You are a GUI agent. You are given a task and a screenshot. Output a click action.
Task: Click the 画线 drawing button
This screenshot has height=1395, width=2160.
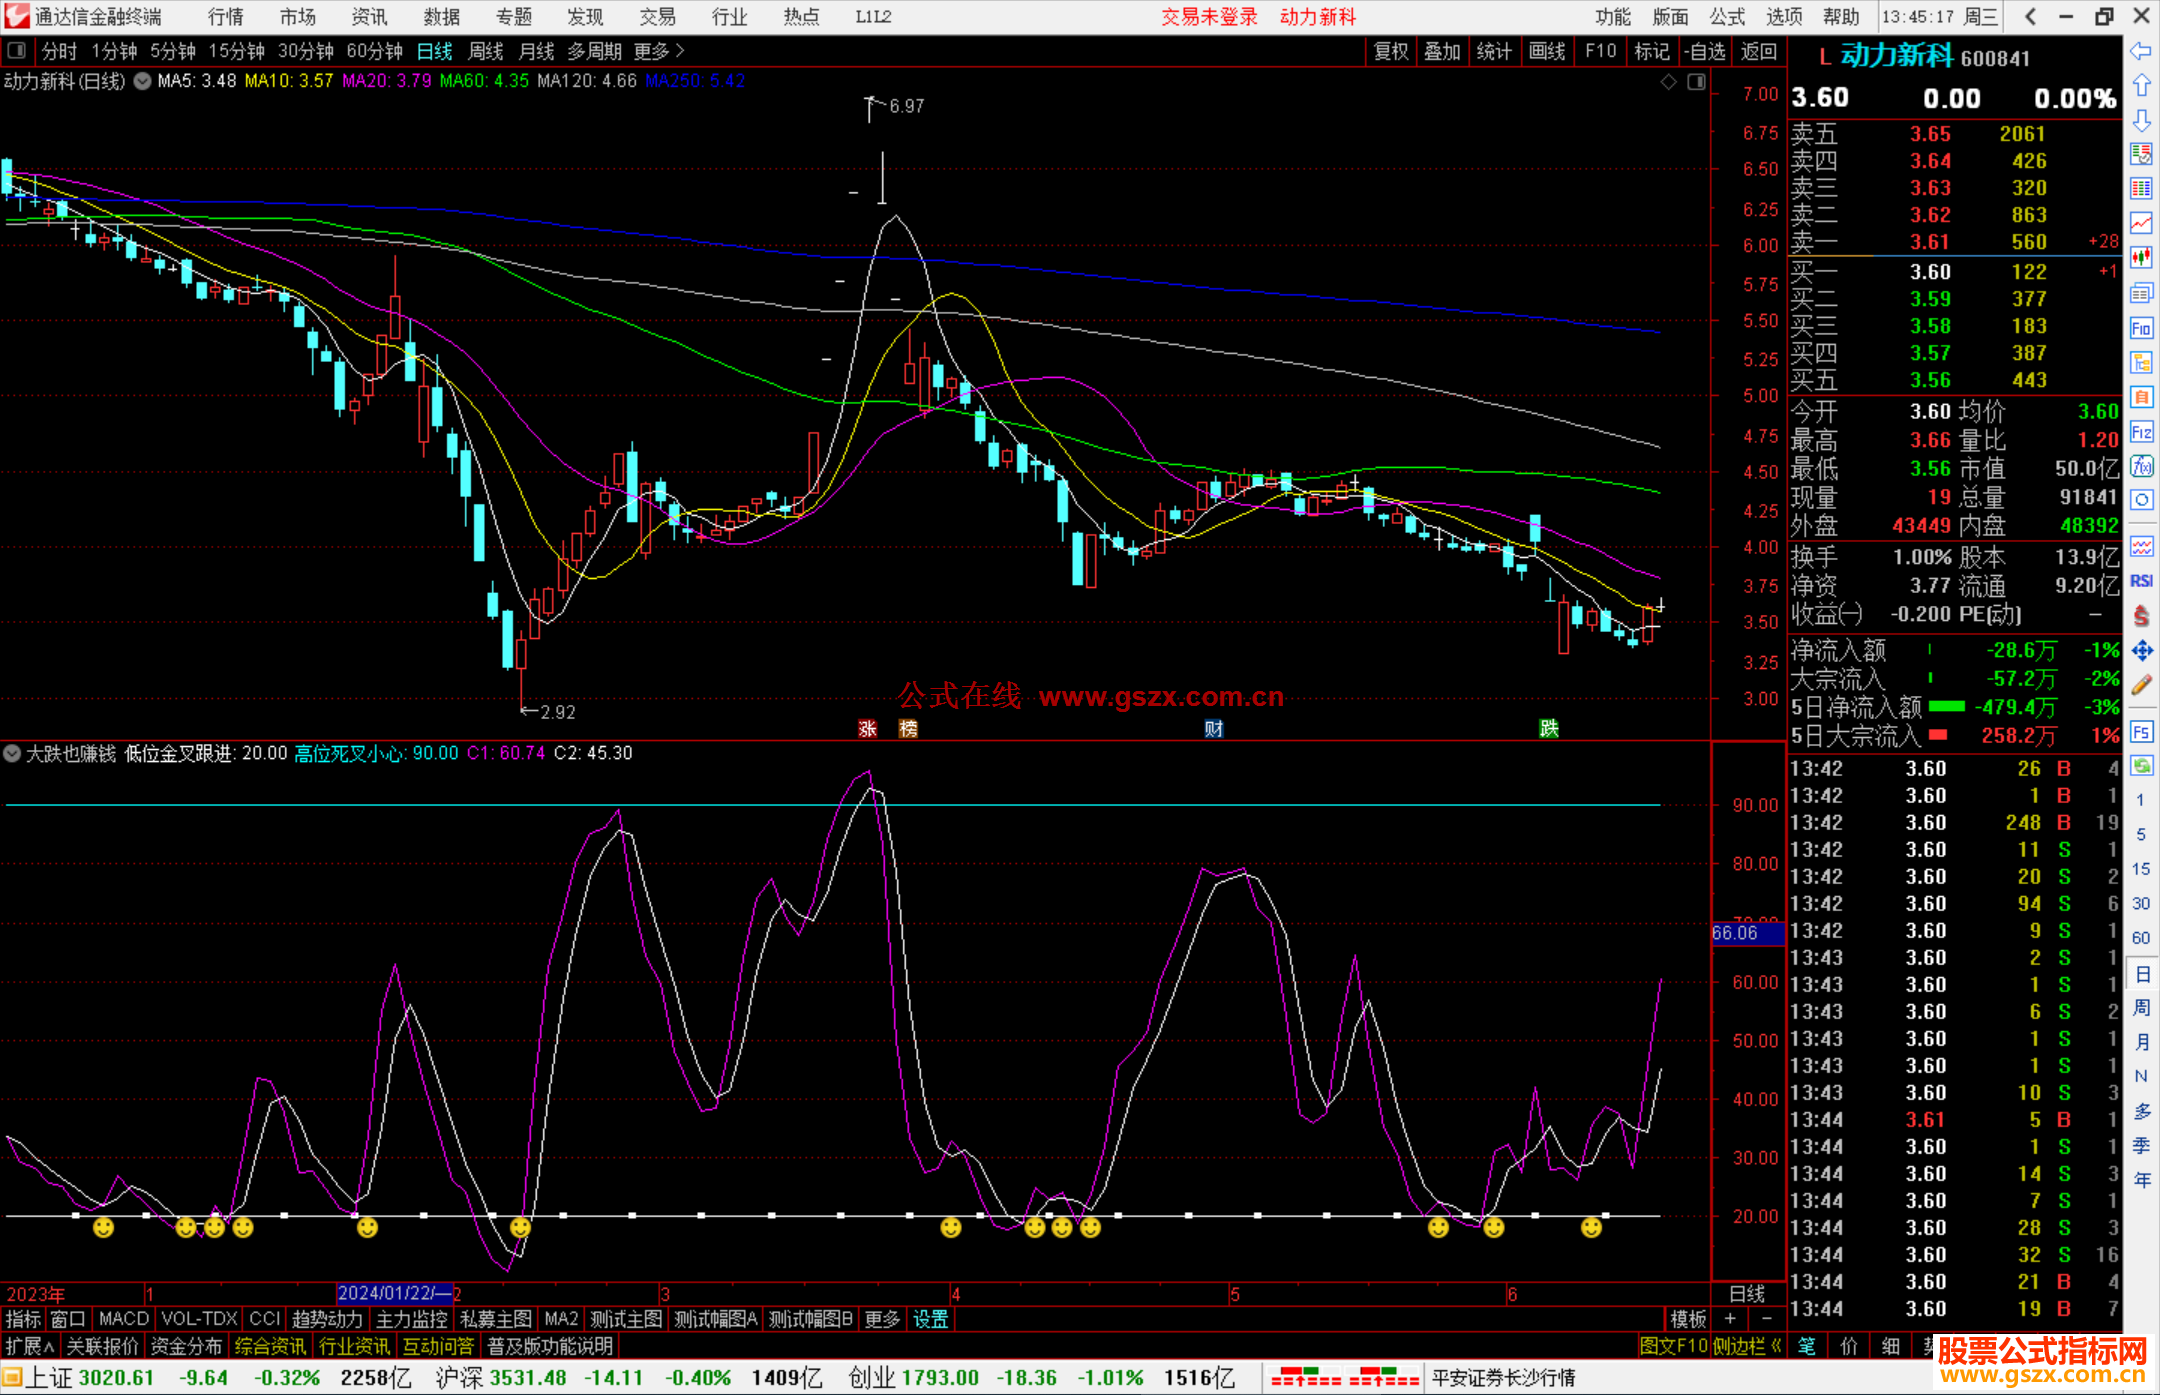coord(1546,51)
